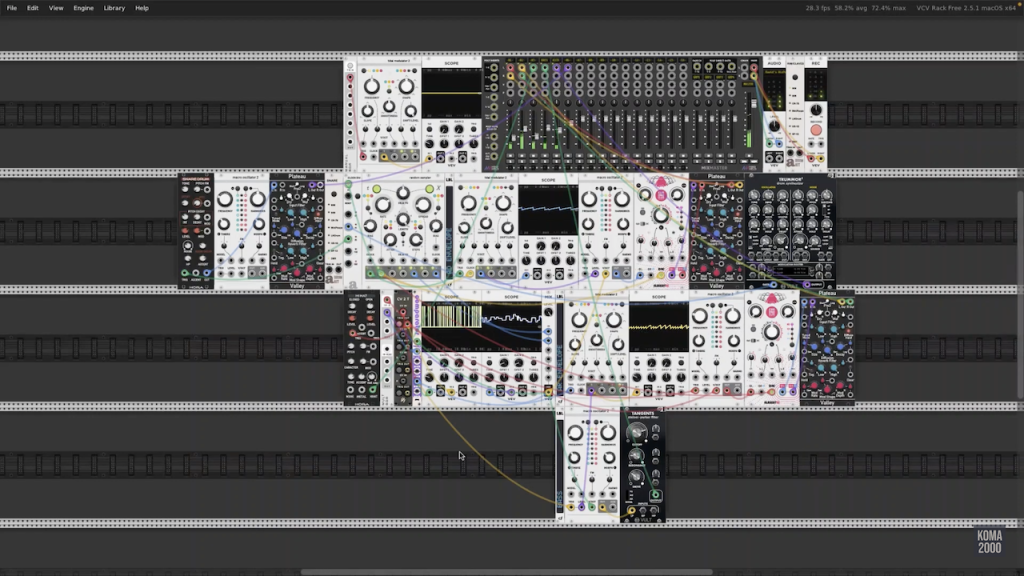The height and width of the screenshot is (576, 1024).
Task: Click large center knob on middle-row pink module
Action: coord(661,216)
